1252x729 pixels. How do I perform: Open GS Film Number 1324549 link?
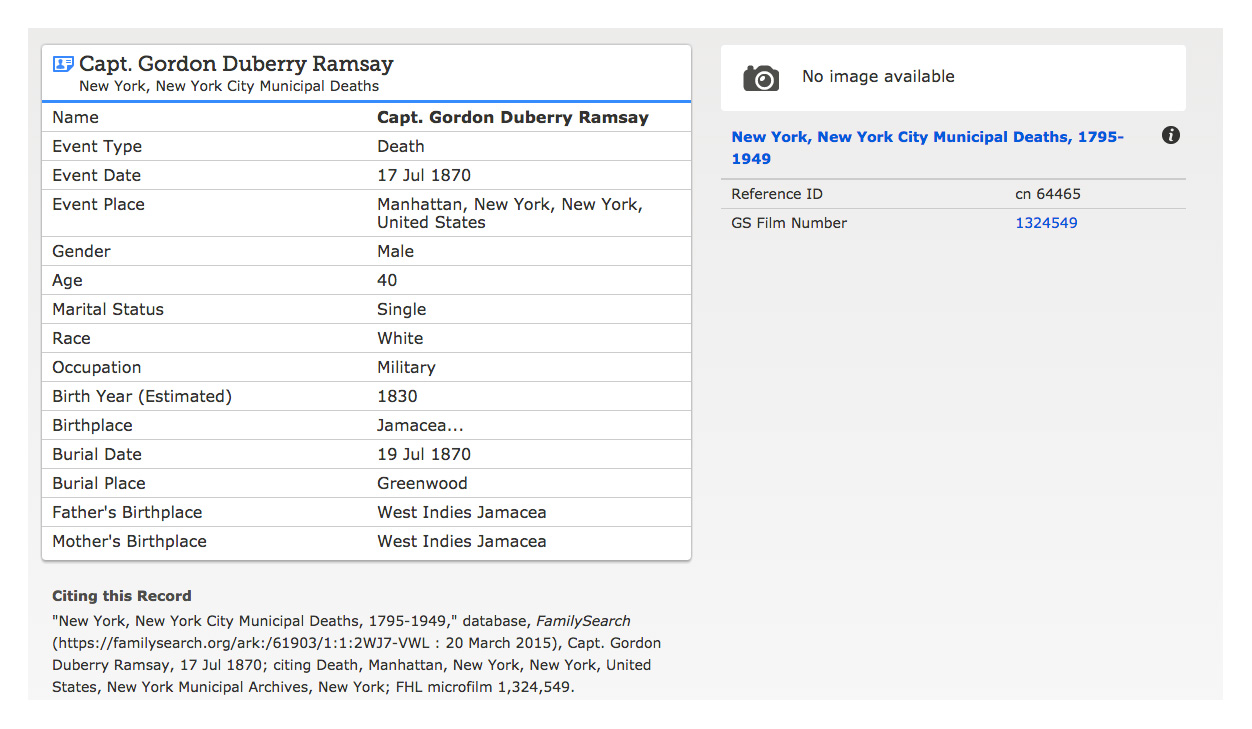[x=1046, y=223]
